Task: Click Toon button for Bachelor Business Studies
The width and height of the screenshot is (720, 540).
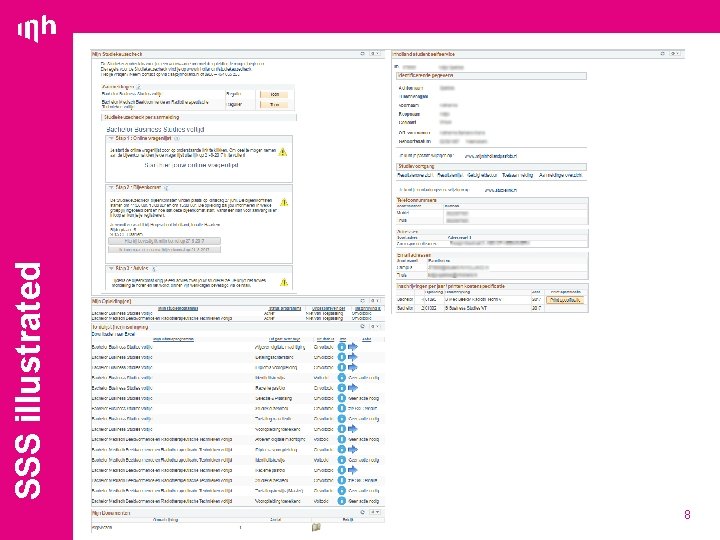Action: point(274,94)
